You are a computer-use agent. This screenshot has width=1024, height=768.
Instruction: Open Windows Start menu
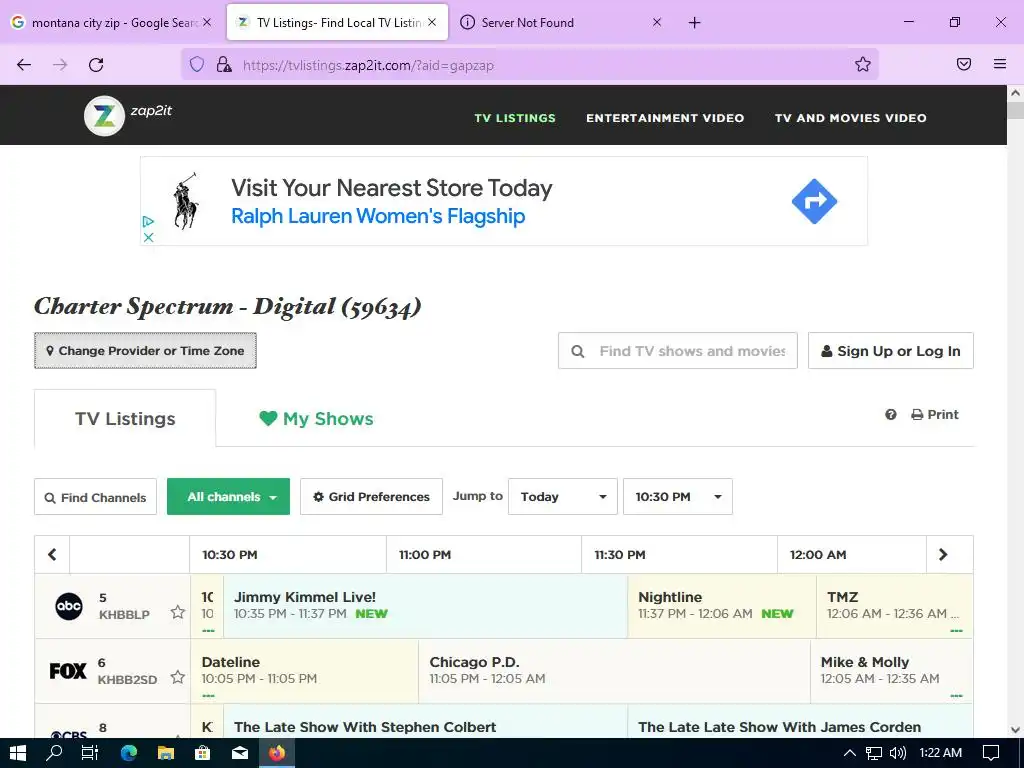click(x=18, y=753)
